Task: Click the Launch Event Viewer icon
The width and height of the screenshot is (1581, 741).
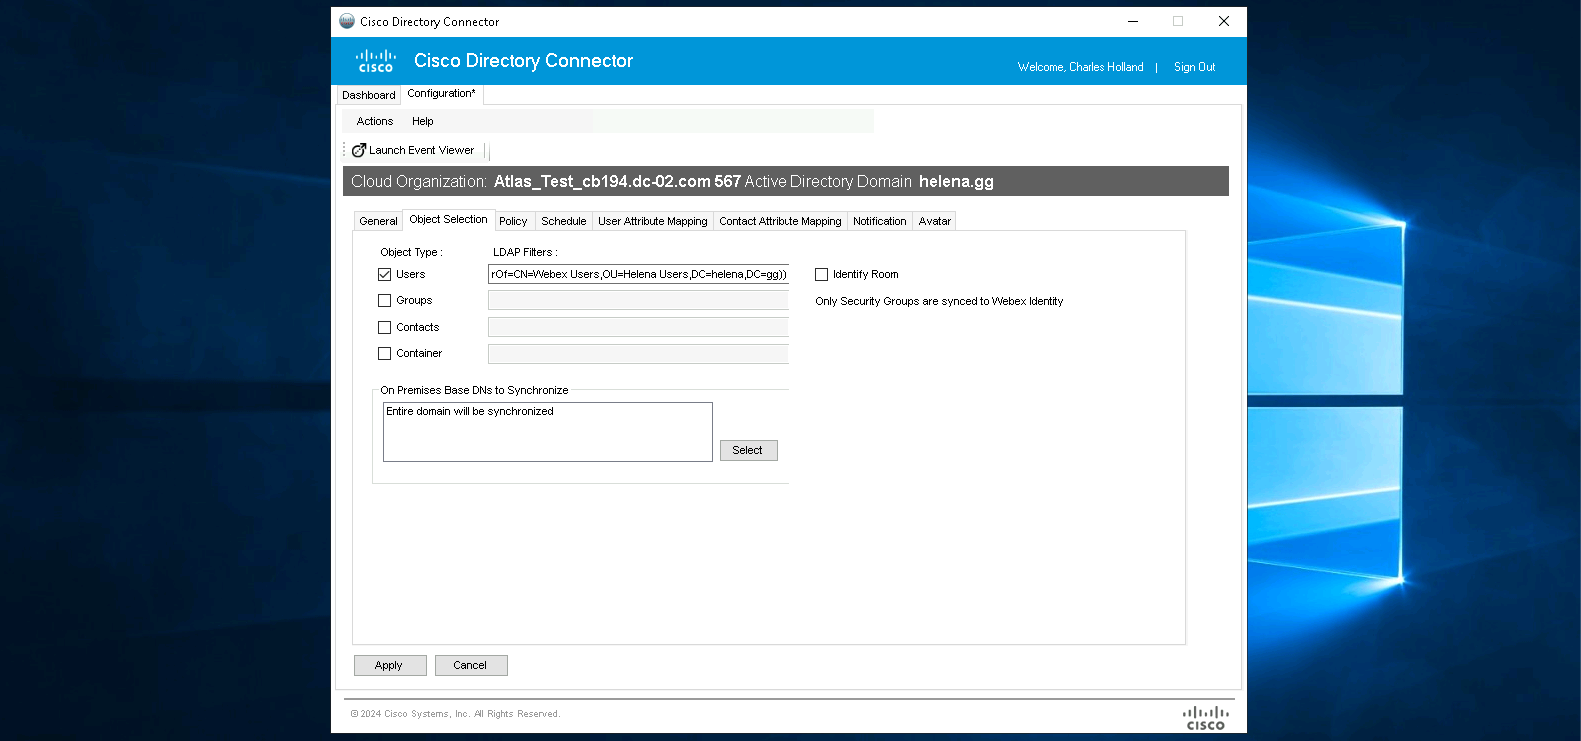Action: (x=358, y=150)
